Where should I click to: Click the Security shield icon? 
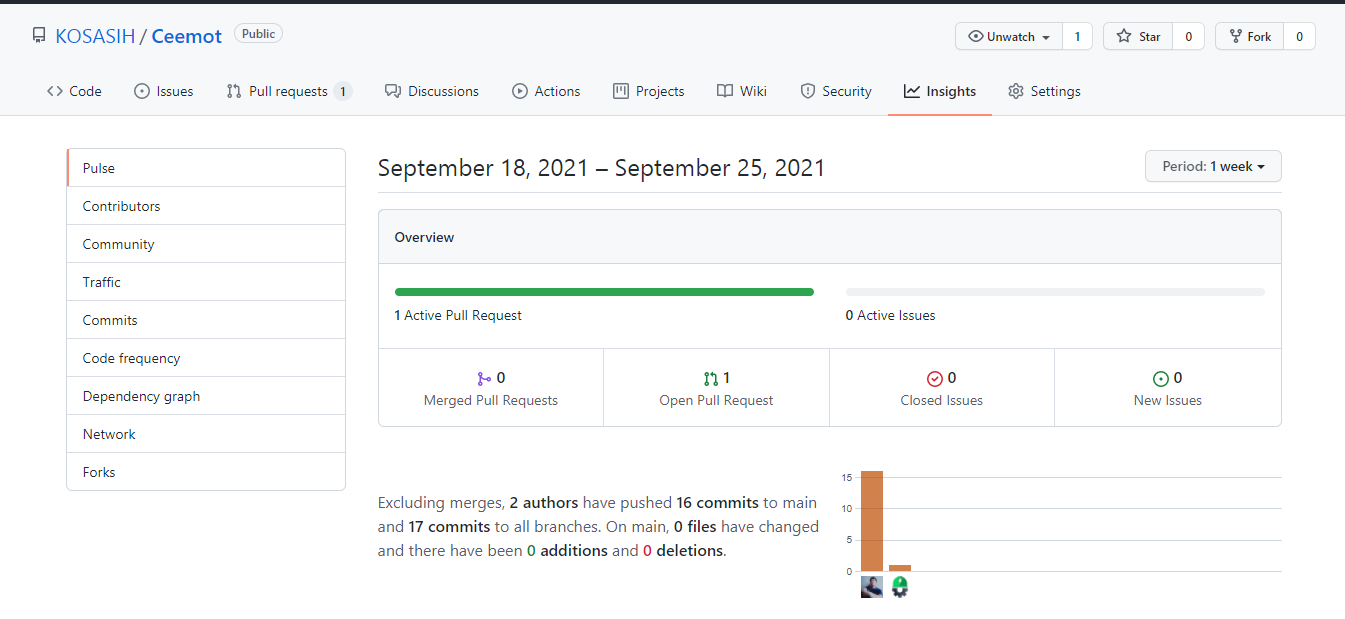click(x=808, y=91)
